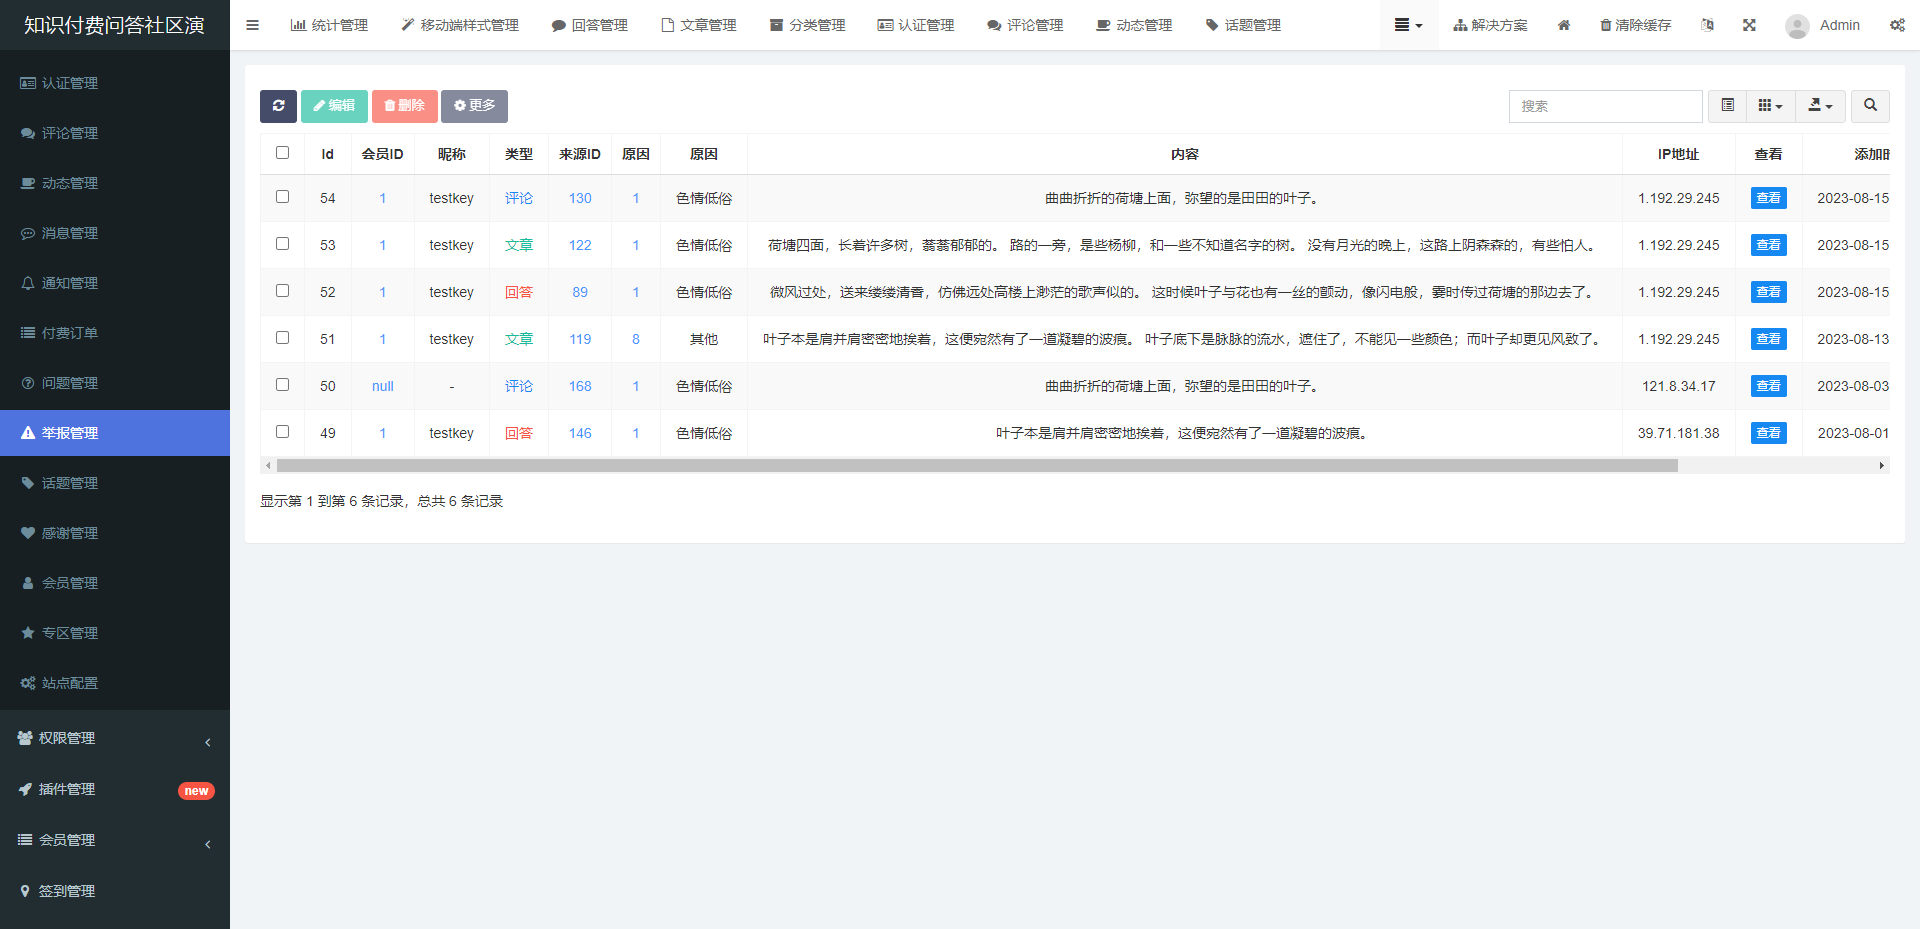The image size is (1920, 929).
Task: Check the select-all checkbox in table header
Action: click(x=282, y=153)
